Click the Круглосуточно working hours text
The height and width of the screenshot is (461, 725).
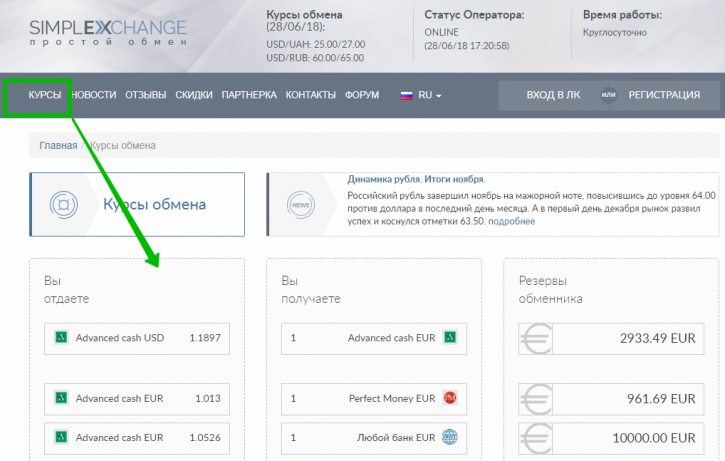[x=614, y=32]
